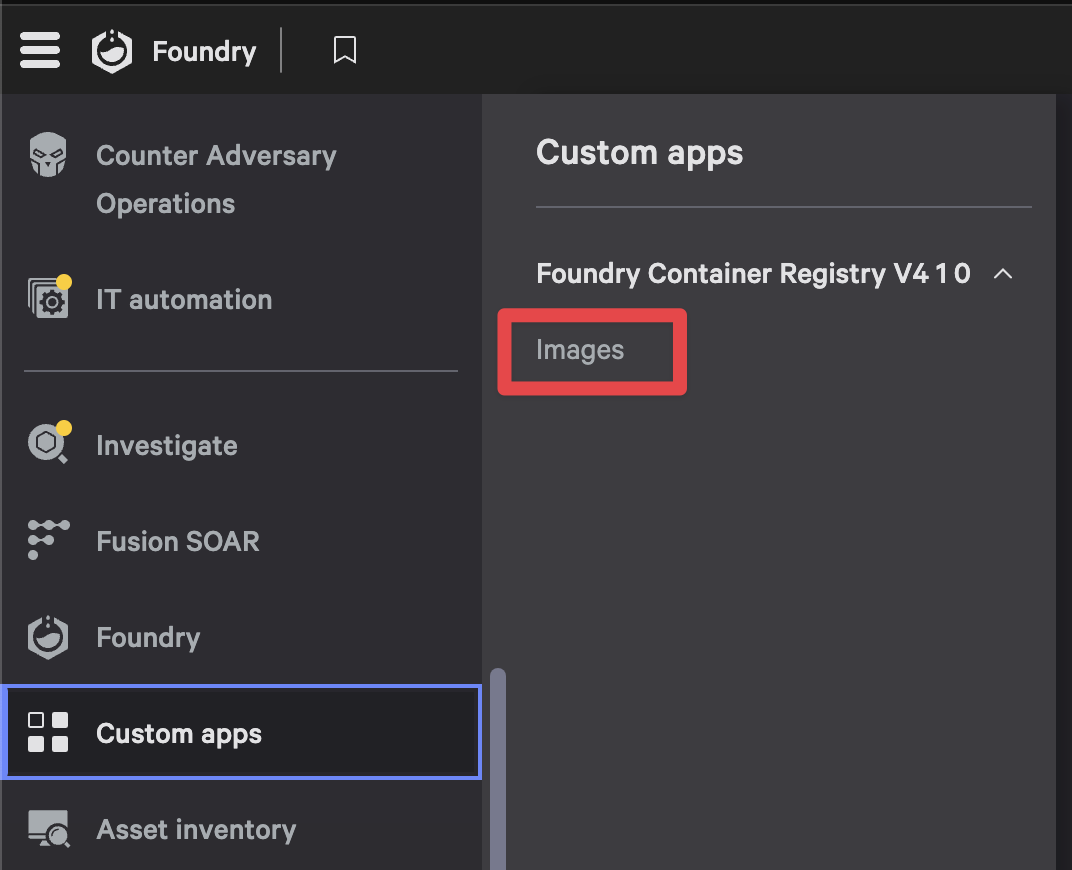Open the Investigate sidebar section
The image size is (1072, 870).
(x=167, y=446)
